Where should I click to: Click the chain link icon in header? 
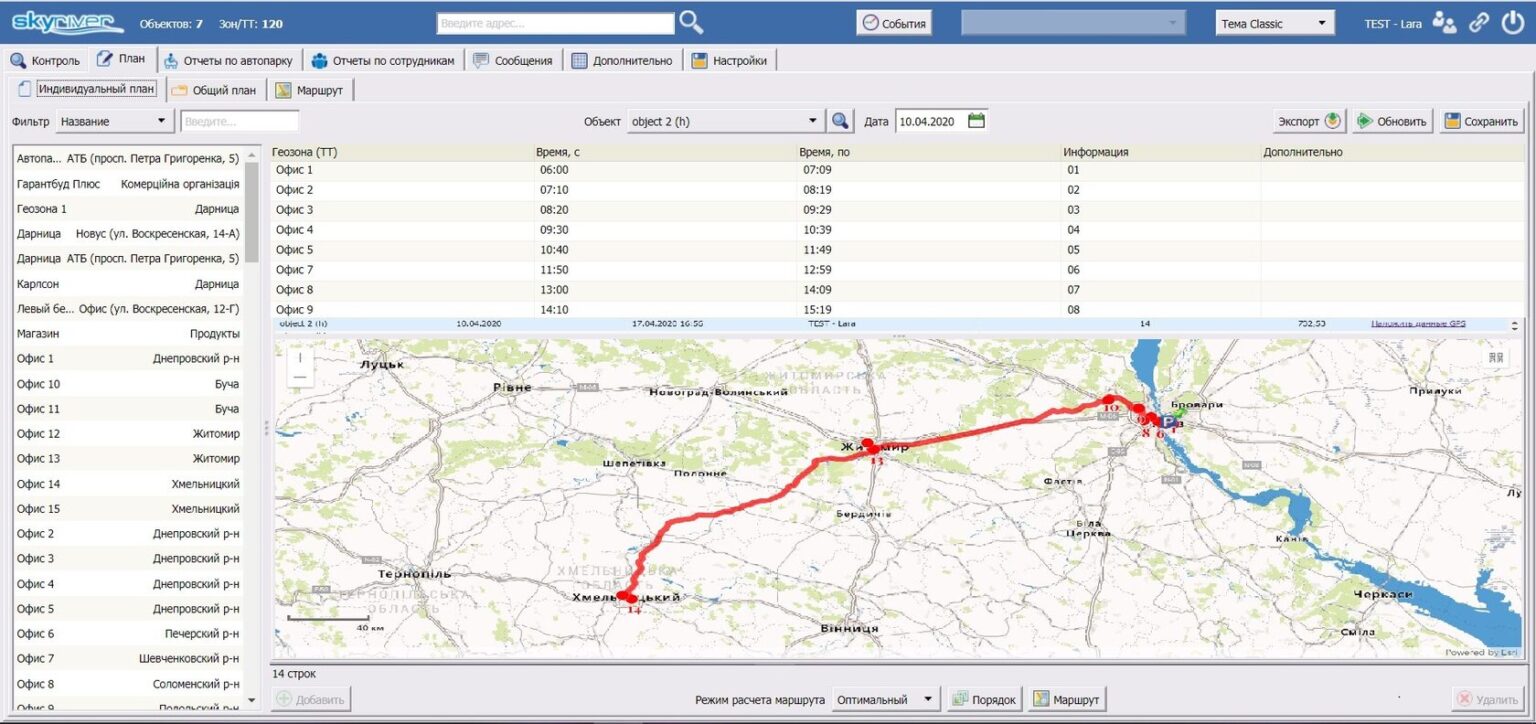point(1478,23)
